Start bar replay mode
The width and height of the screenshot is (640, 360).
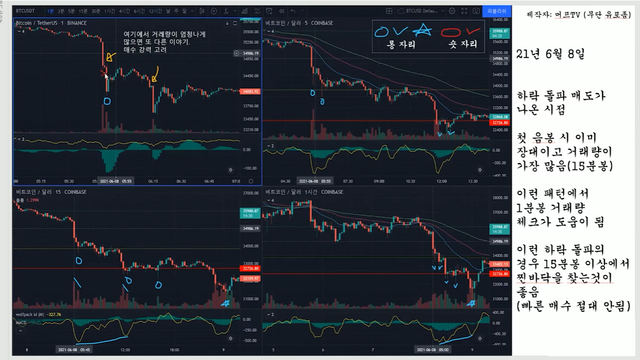(281, 11)
